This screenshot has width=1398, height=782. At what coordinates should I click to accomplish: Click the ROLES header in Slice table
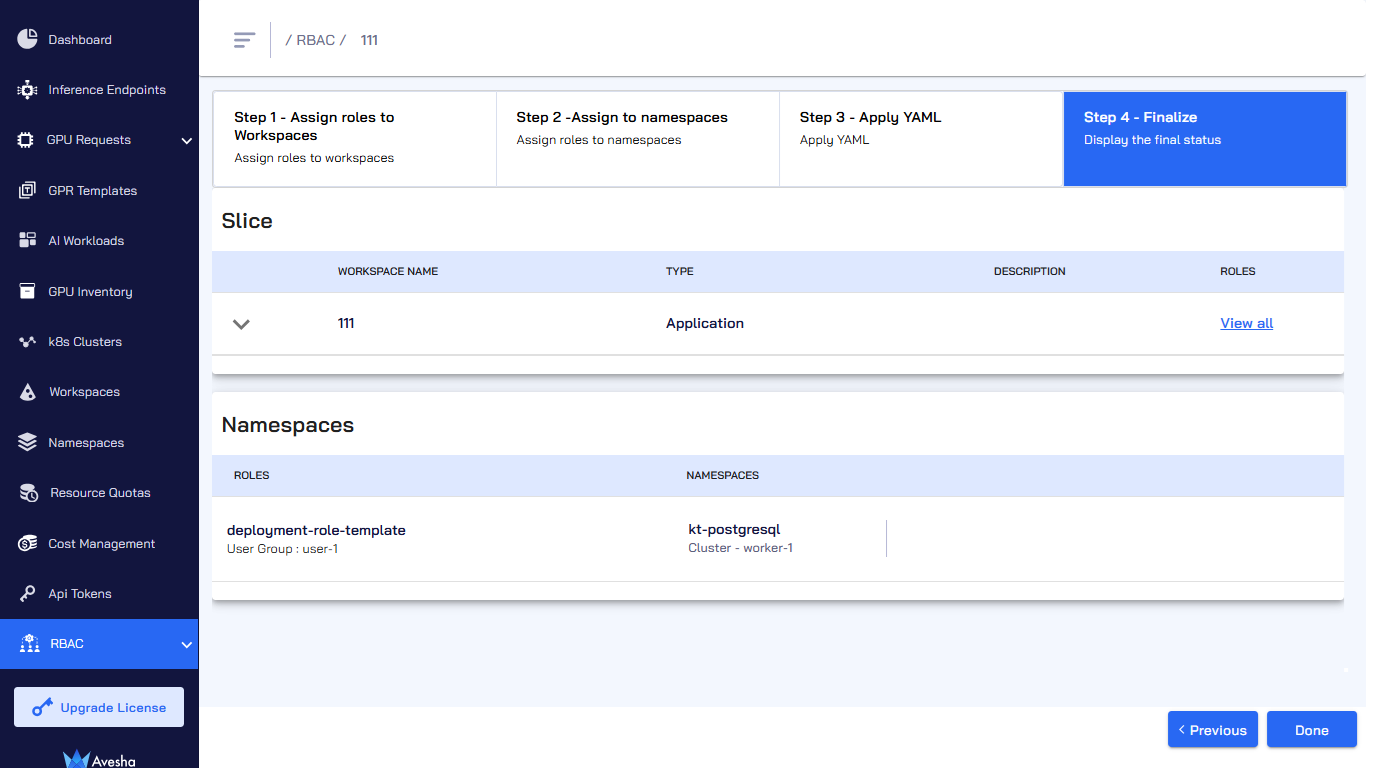click(1238, 272)
